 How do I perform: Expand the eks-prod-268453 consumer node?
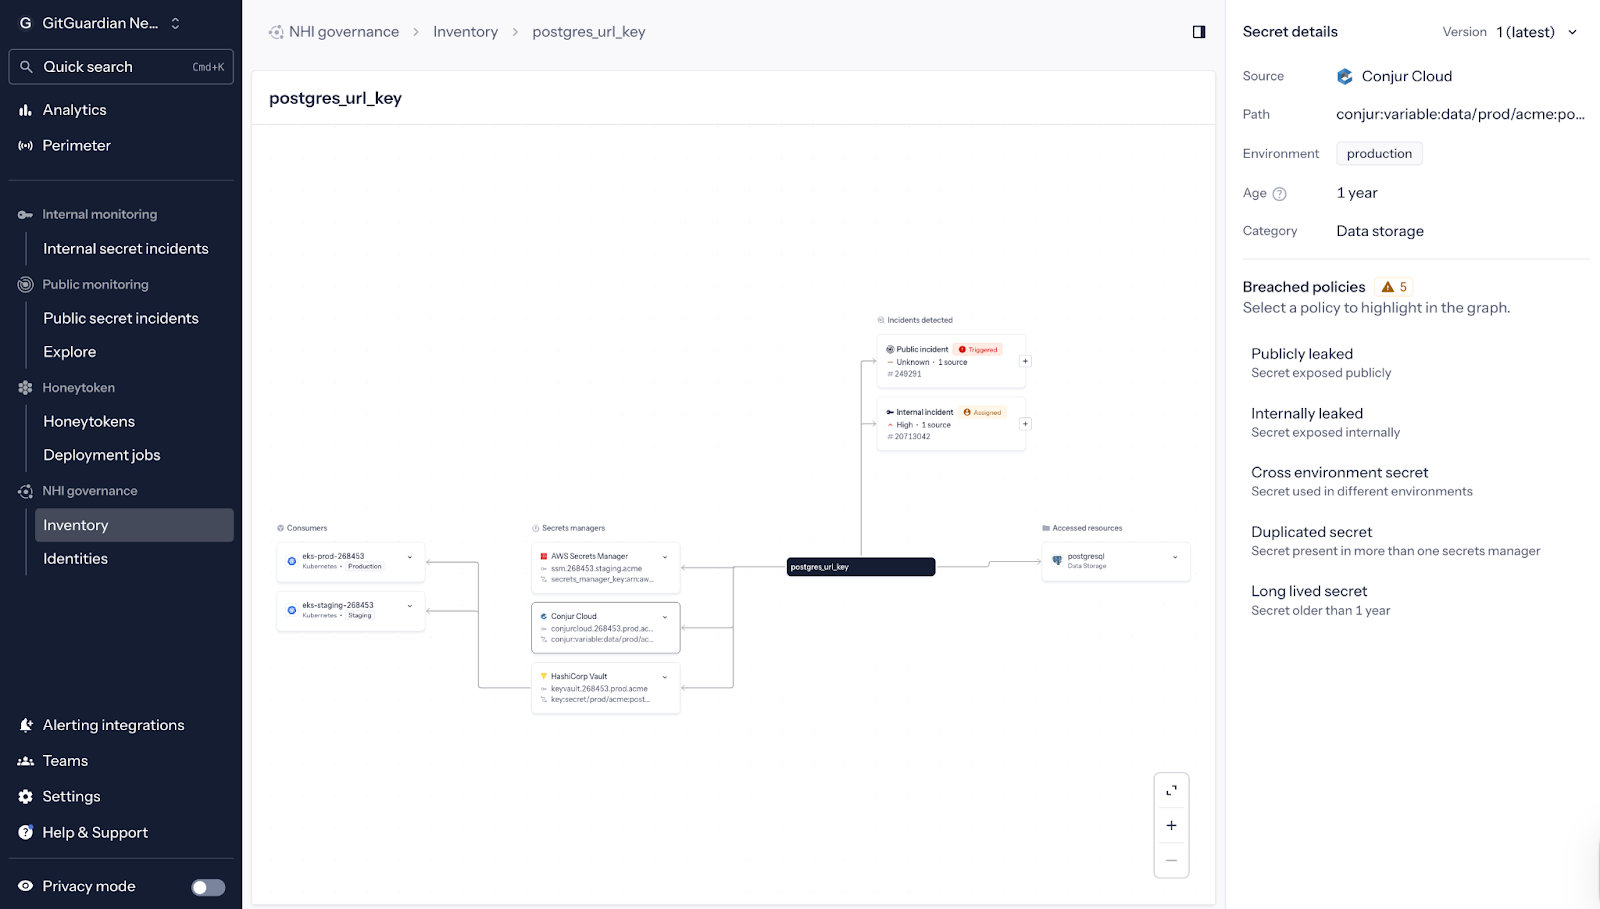coord(410,557)
